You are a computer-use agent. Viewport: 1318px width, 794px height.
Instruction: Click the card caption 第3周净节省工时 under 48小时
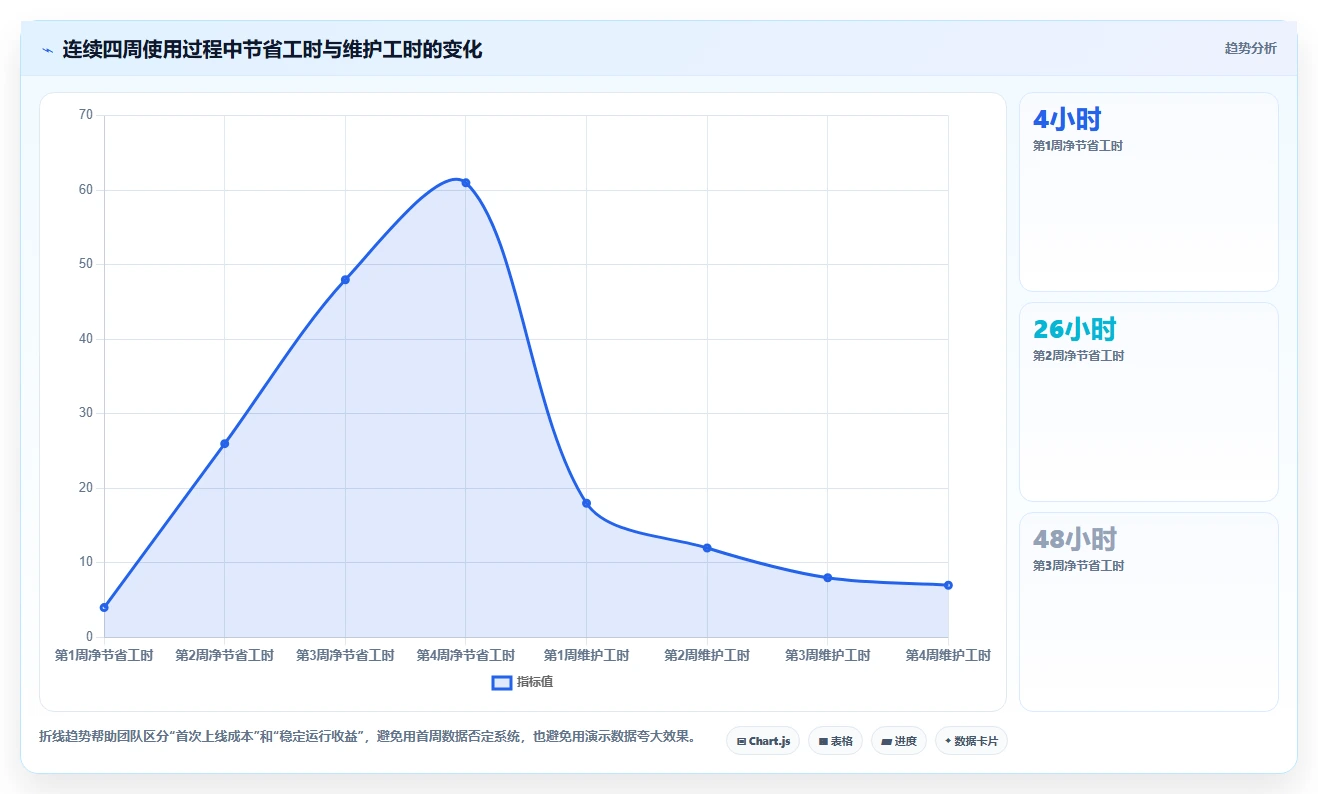tap(1078, 566)
